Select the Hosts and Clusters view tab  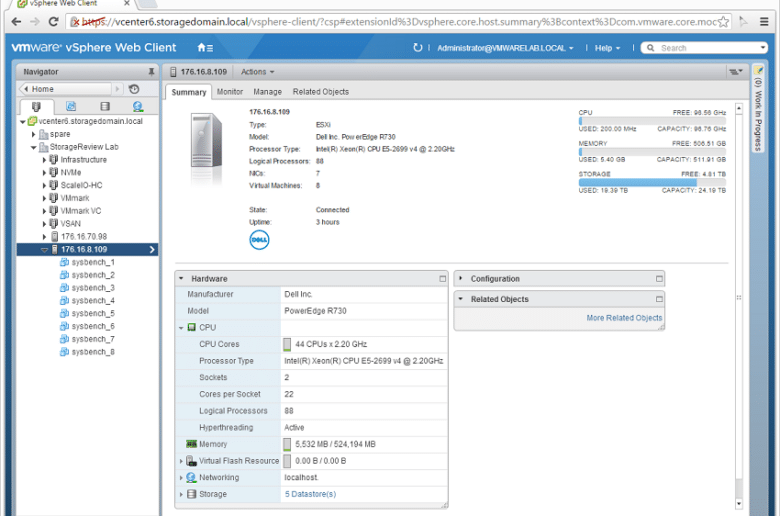(x=36, y=106)
